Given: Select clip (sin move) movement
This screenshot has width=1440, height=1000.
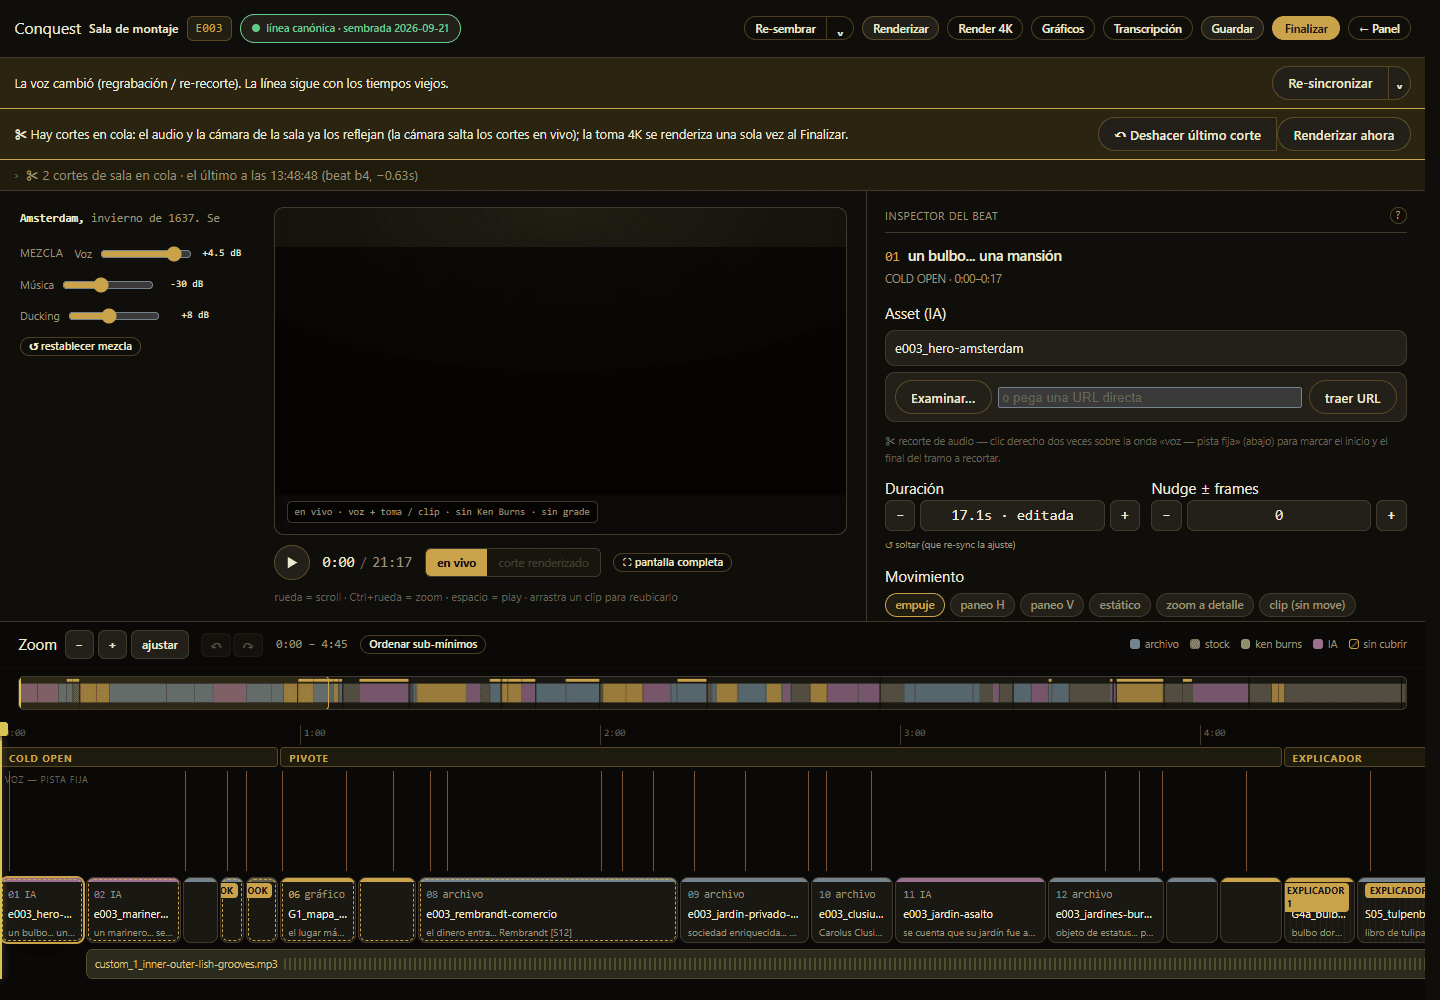Looking at the screenshot, I should (1307, 605).
